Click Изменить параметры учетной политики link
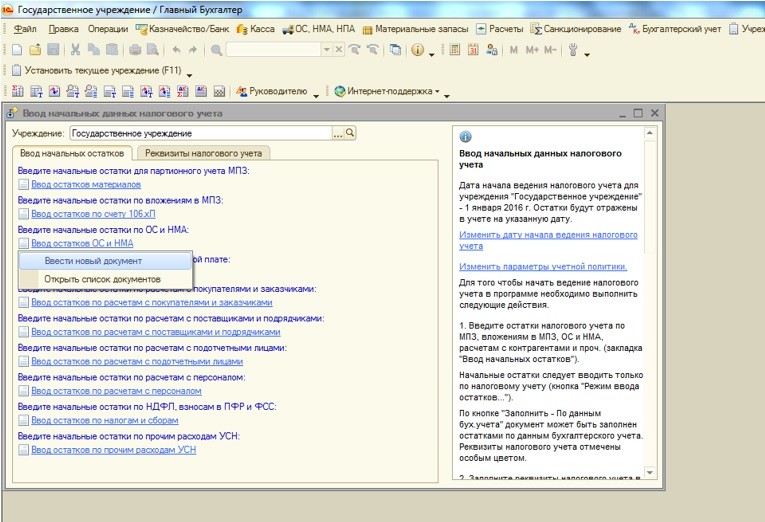765x522 pixels. [543, 266]
